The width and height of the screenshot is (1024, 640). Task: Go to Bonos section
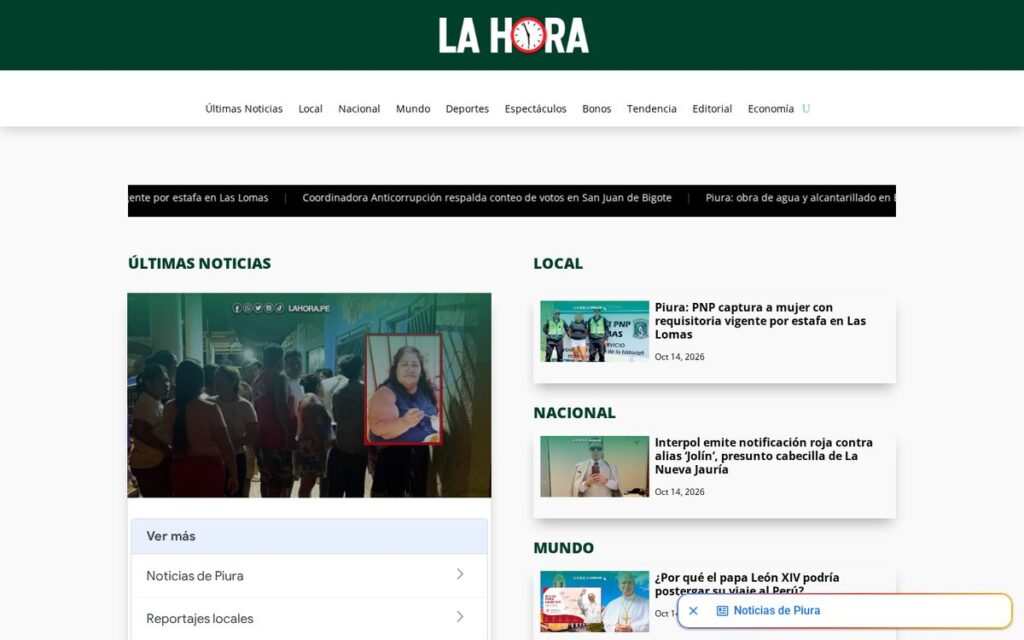[x=596, y=108]
